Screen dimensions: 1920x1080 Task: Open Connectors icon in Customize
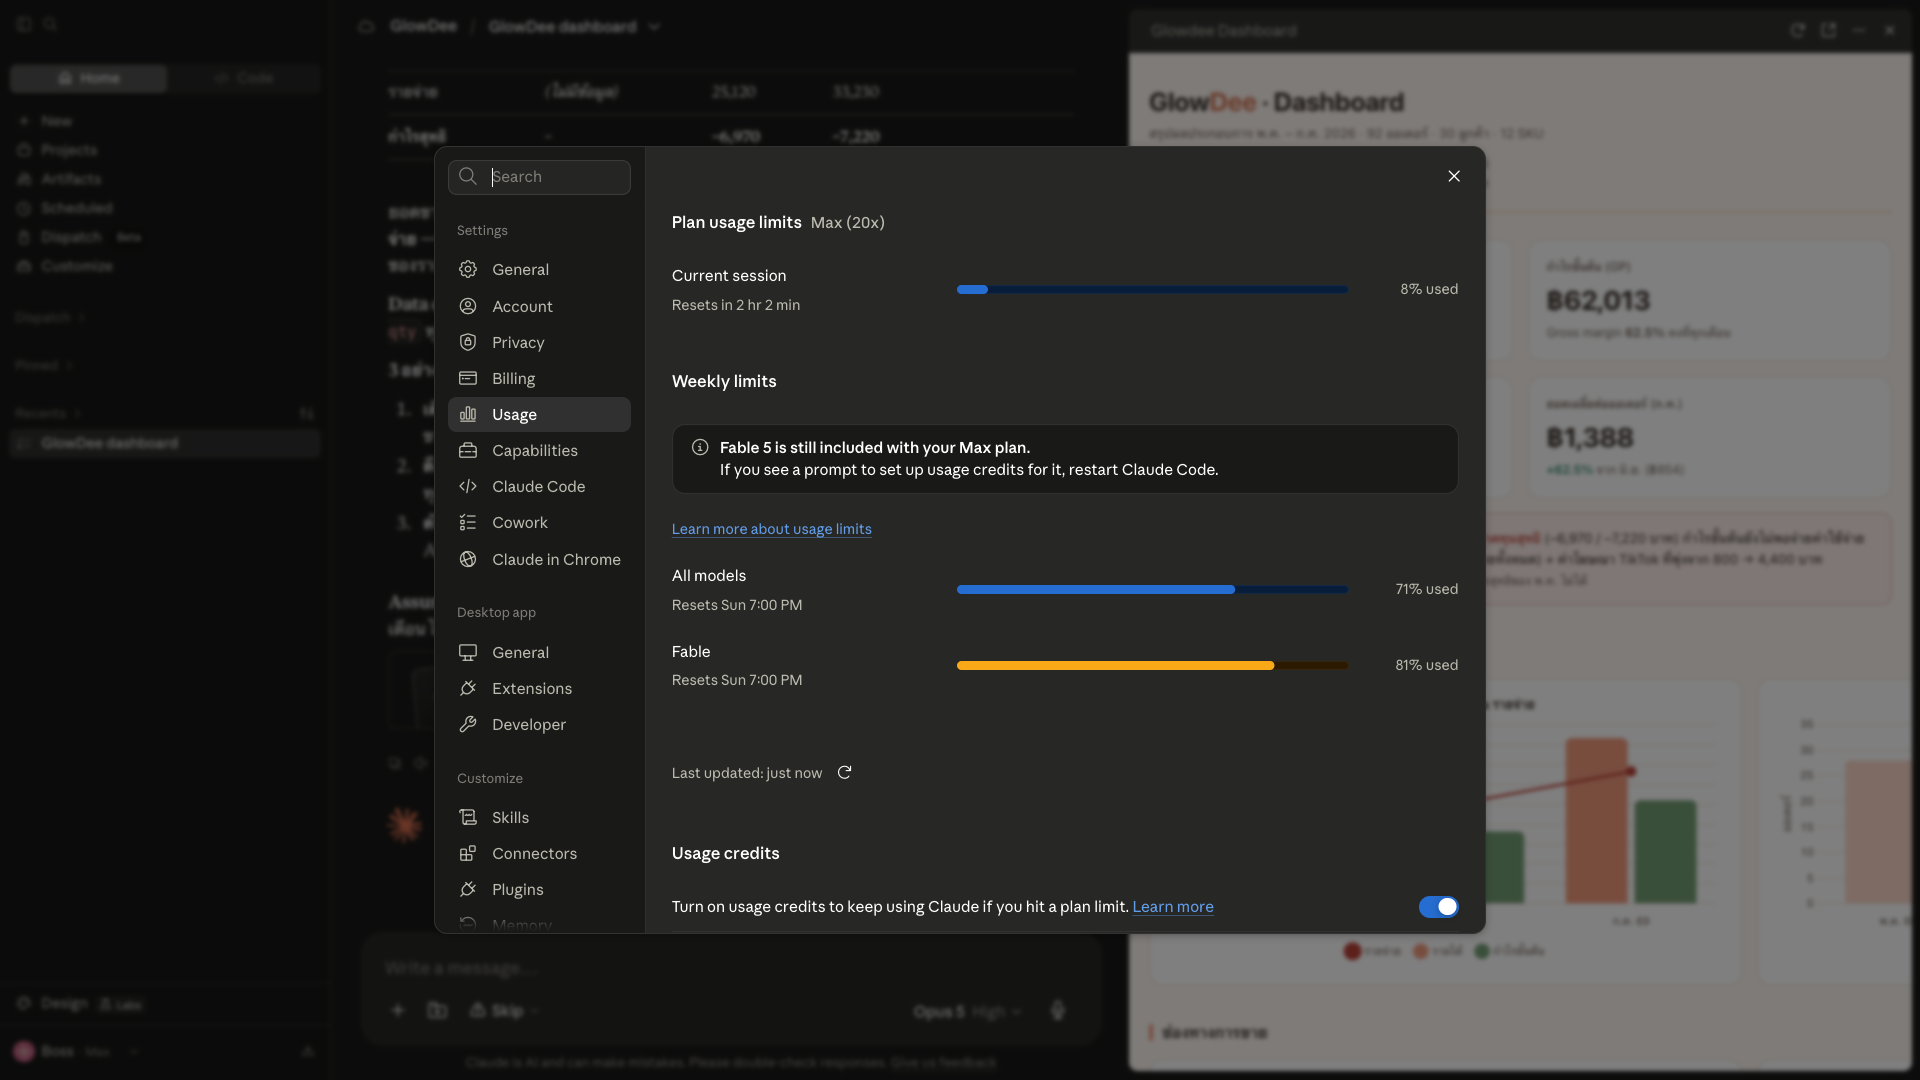tap(467, 853)
